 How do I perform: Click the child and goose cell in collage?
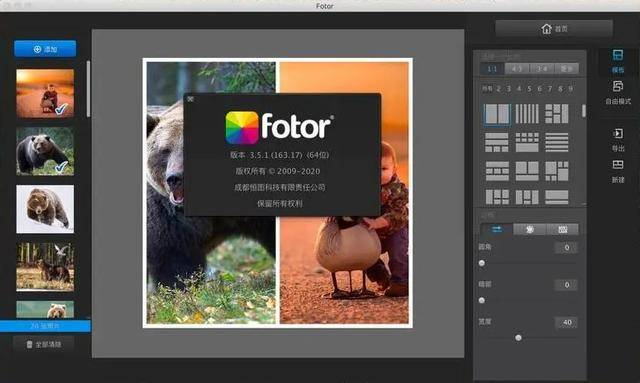pos(344,193)
